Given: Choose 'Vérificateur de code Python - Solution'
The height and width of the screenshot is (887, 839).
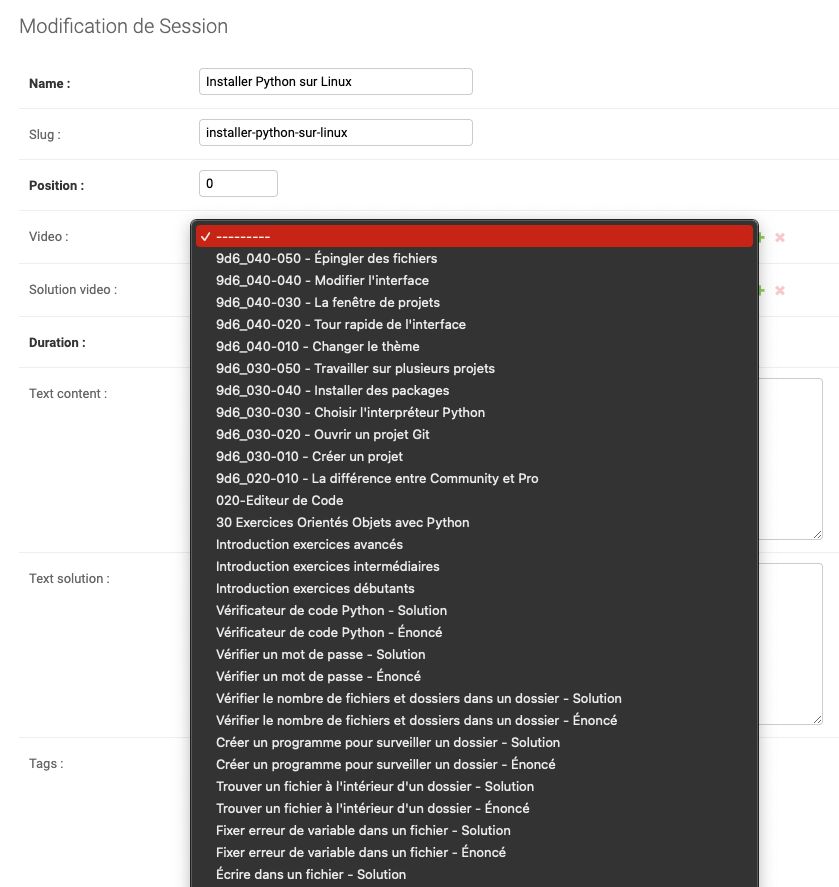Looking at the screenshot, I should (x=331, y=610).
